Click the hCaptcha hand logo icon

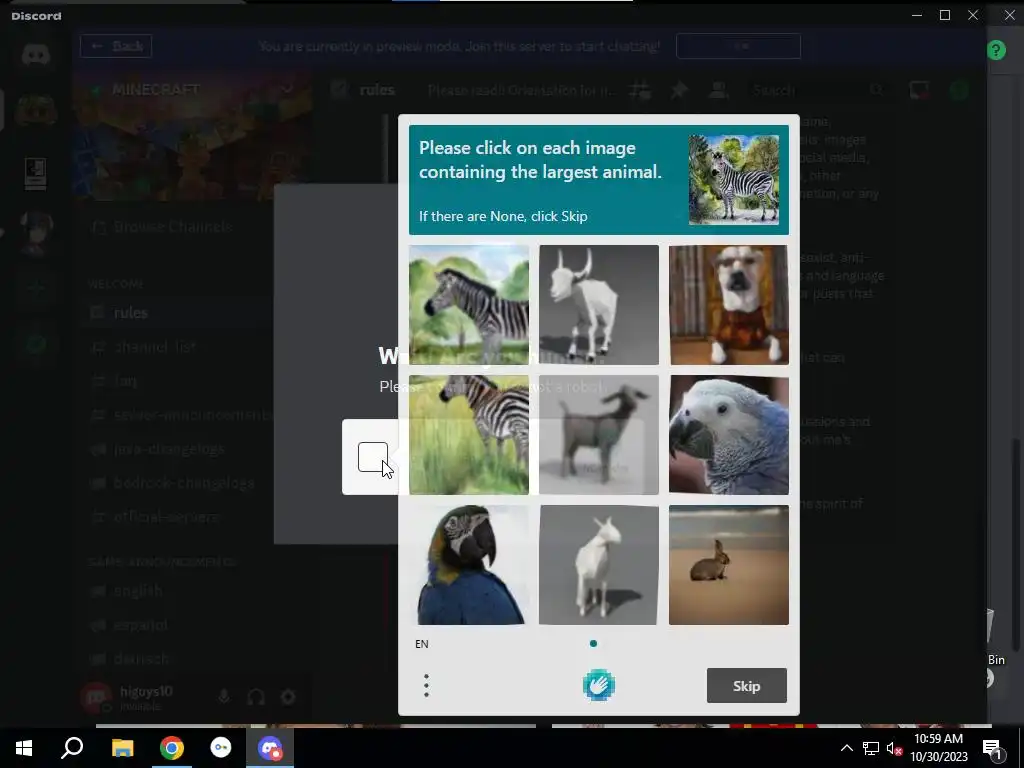599,686
